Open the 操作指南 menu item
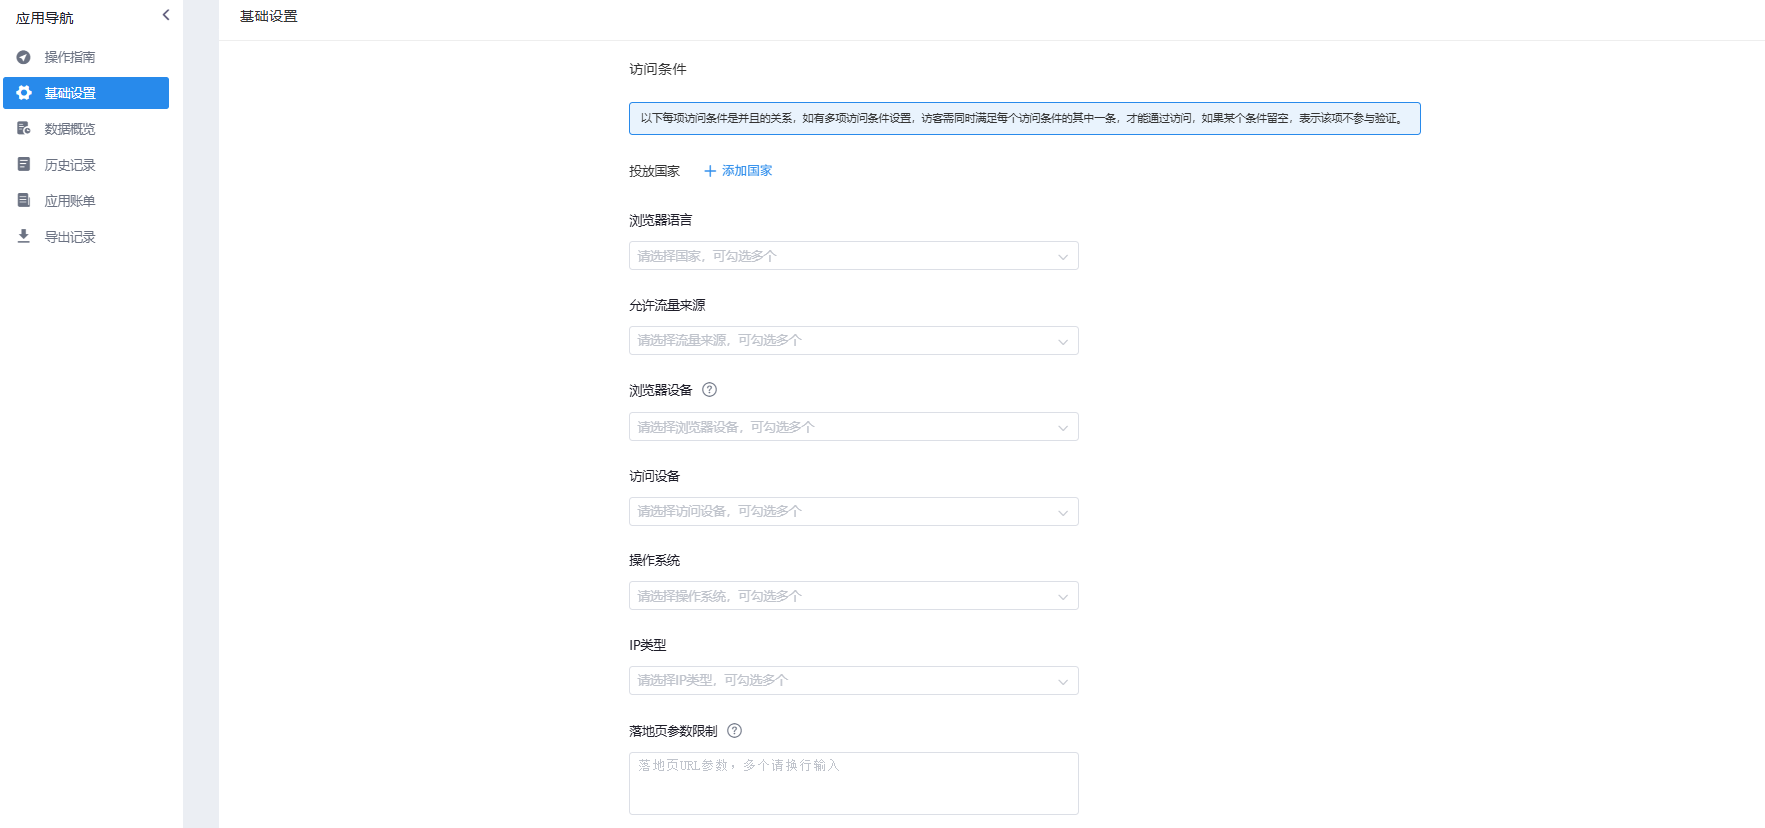 [86, 57]
